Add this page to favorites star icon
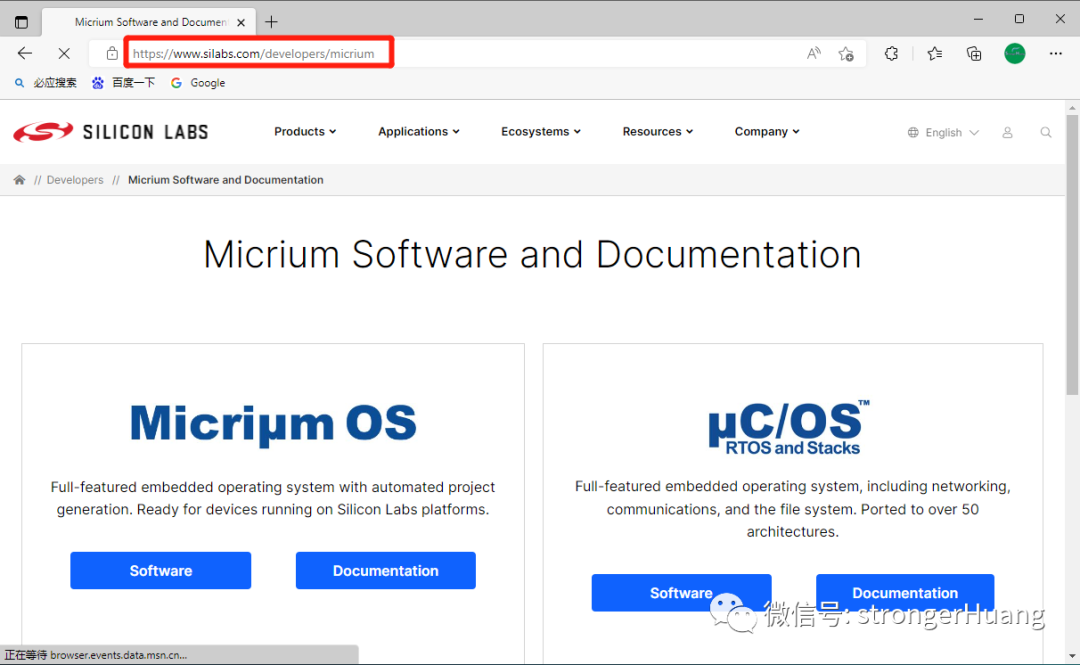 (x=846, y=54)
